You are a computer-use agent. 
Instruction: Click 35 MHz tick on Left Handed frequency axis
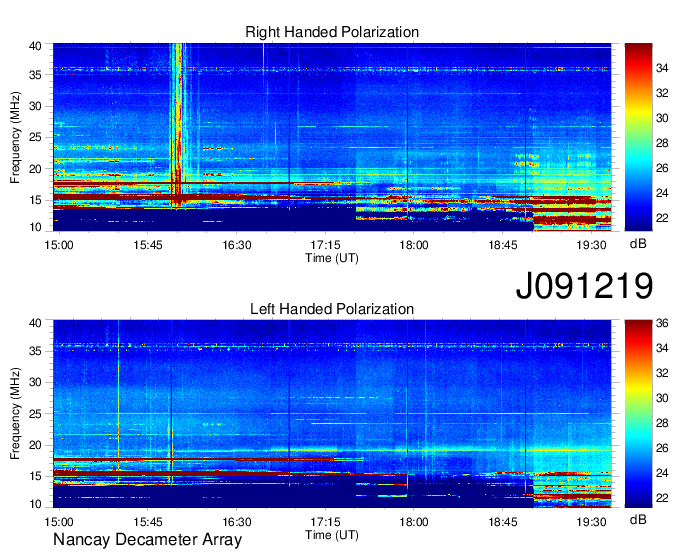pos(35,351)
